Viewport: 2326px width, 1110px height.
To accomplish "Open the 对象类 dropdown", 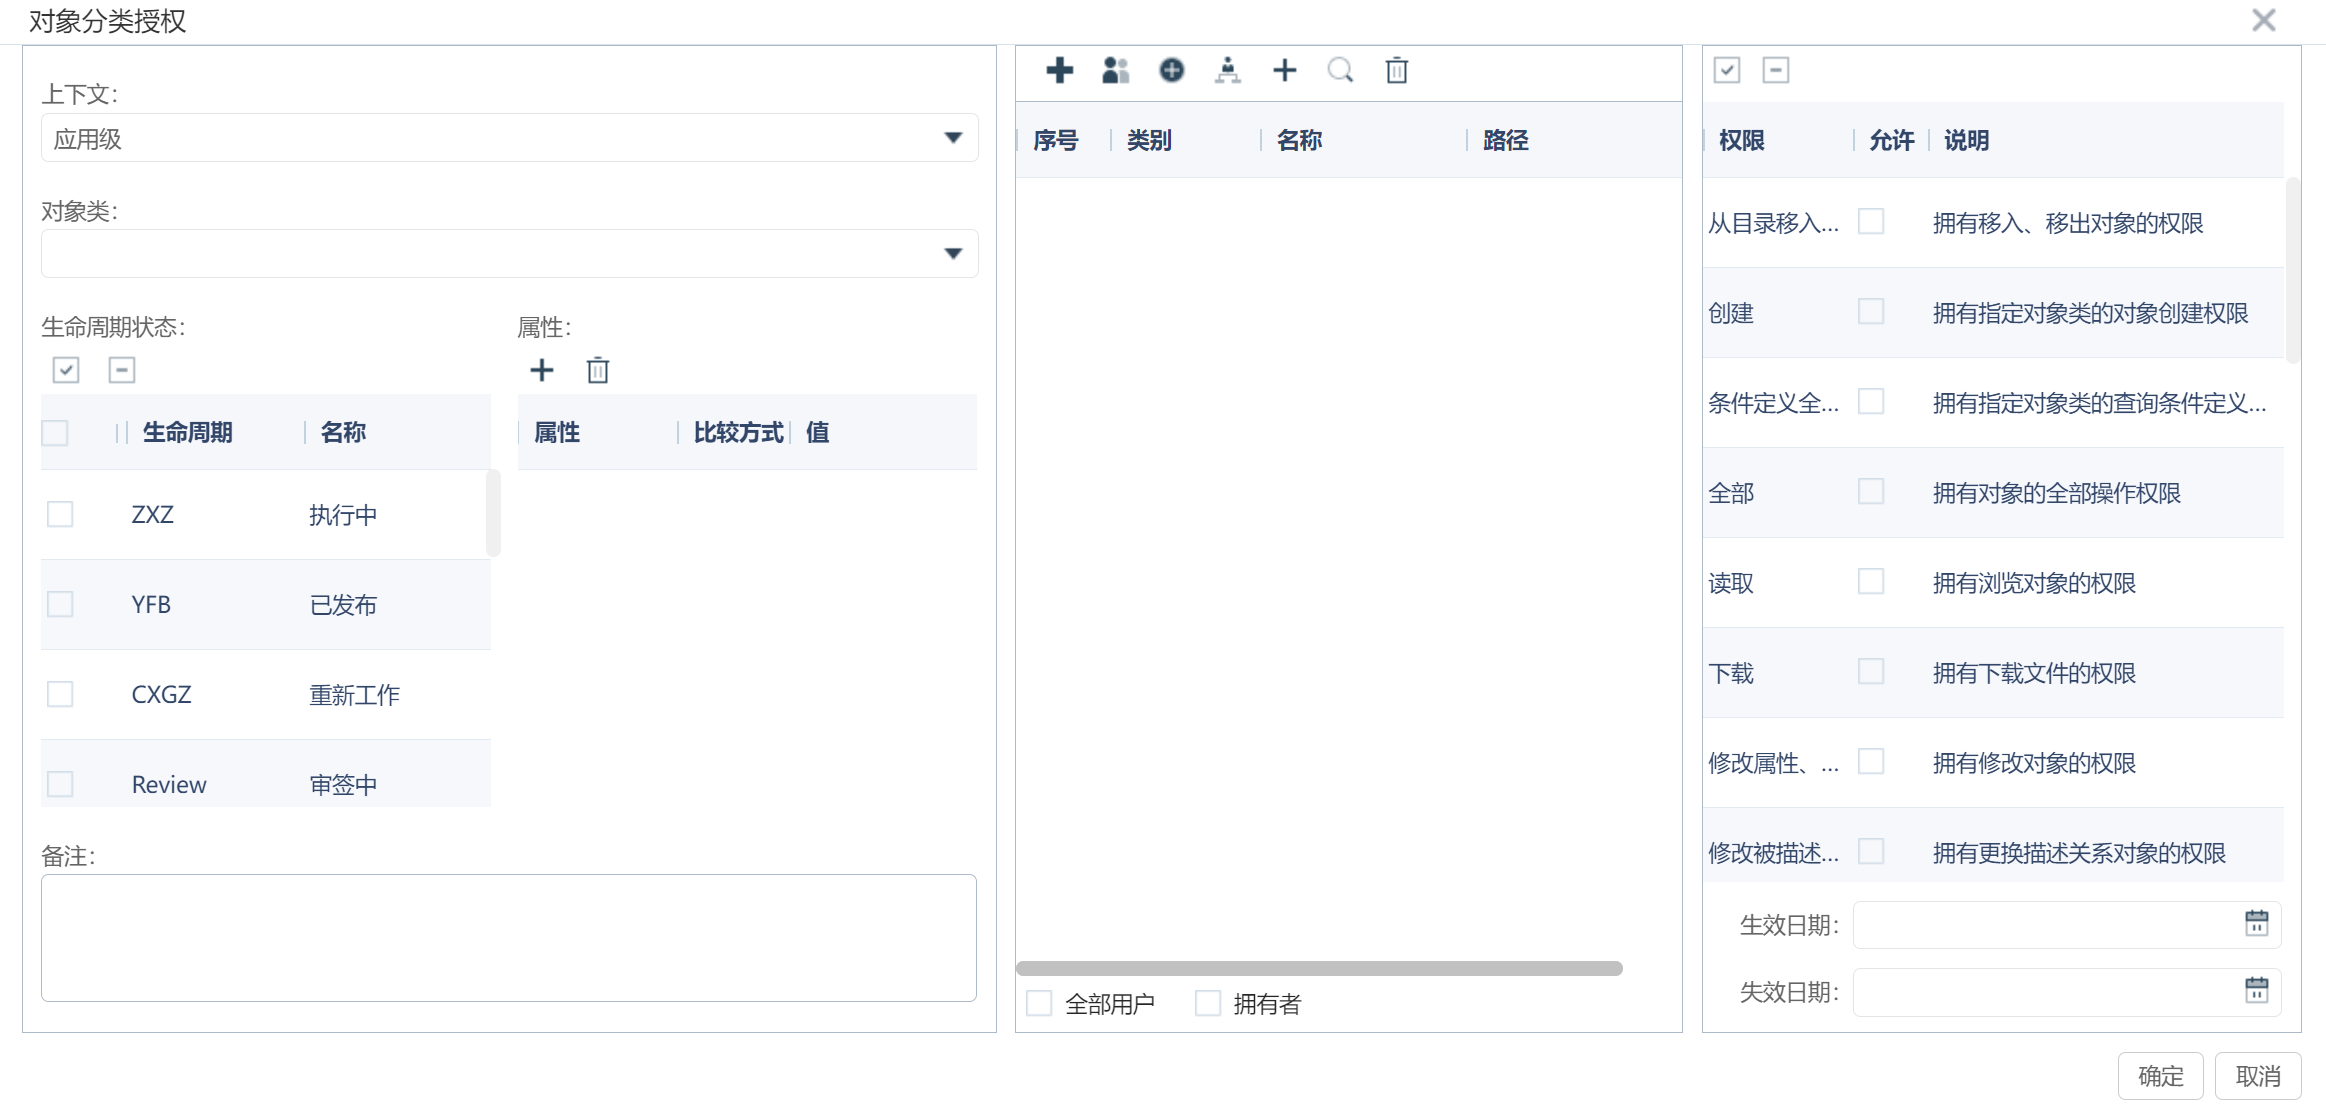I will 509,254.
